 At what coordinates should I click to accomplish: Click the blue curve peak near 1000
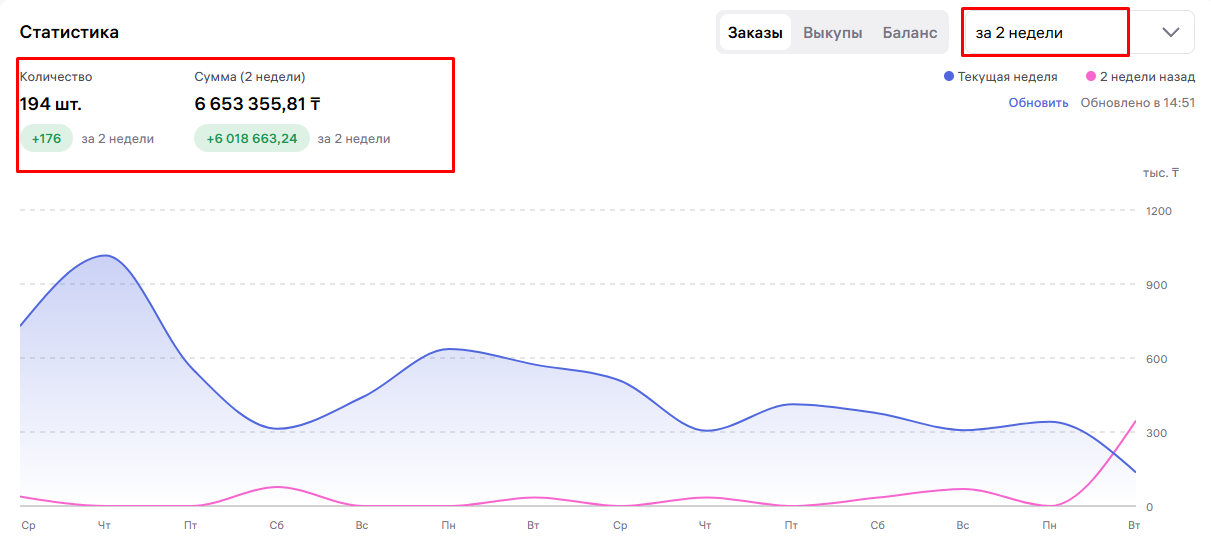pyautogui.click(x=105, y=255)
